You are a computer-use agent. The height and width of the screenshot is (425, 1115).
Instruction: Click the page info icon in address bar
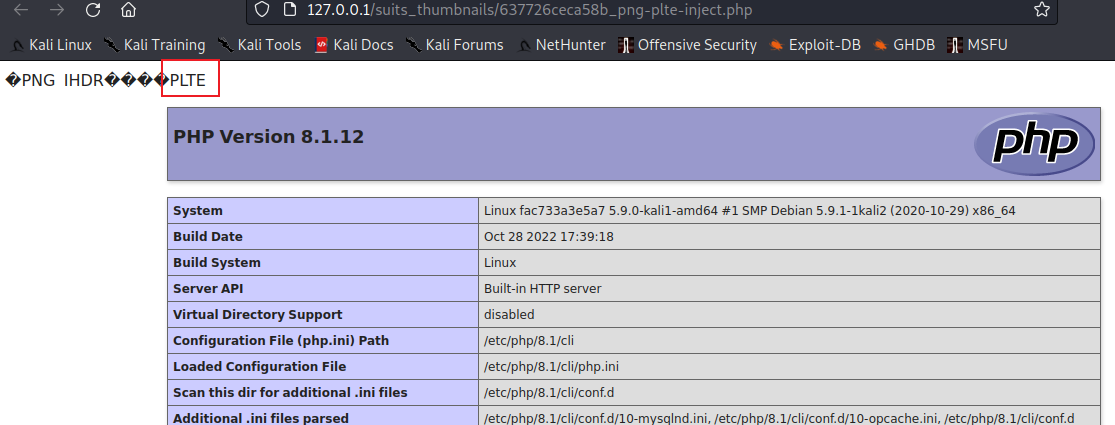[289, 9]
